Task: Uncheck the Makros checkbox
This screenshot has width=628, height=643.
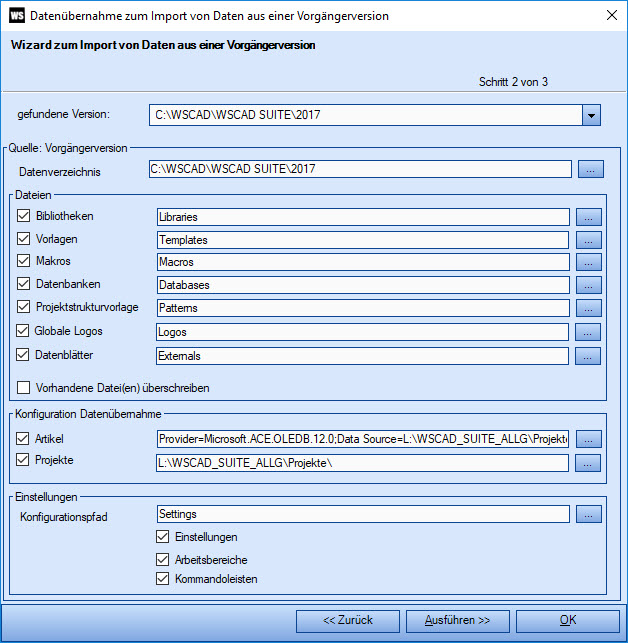Action: click(x=23, y=261)
